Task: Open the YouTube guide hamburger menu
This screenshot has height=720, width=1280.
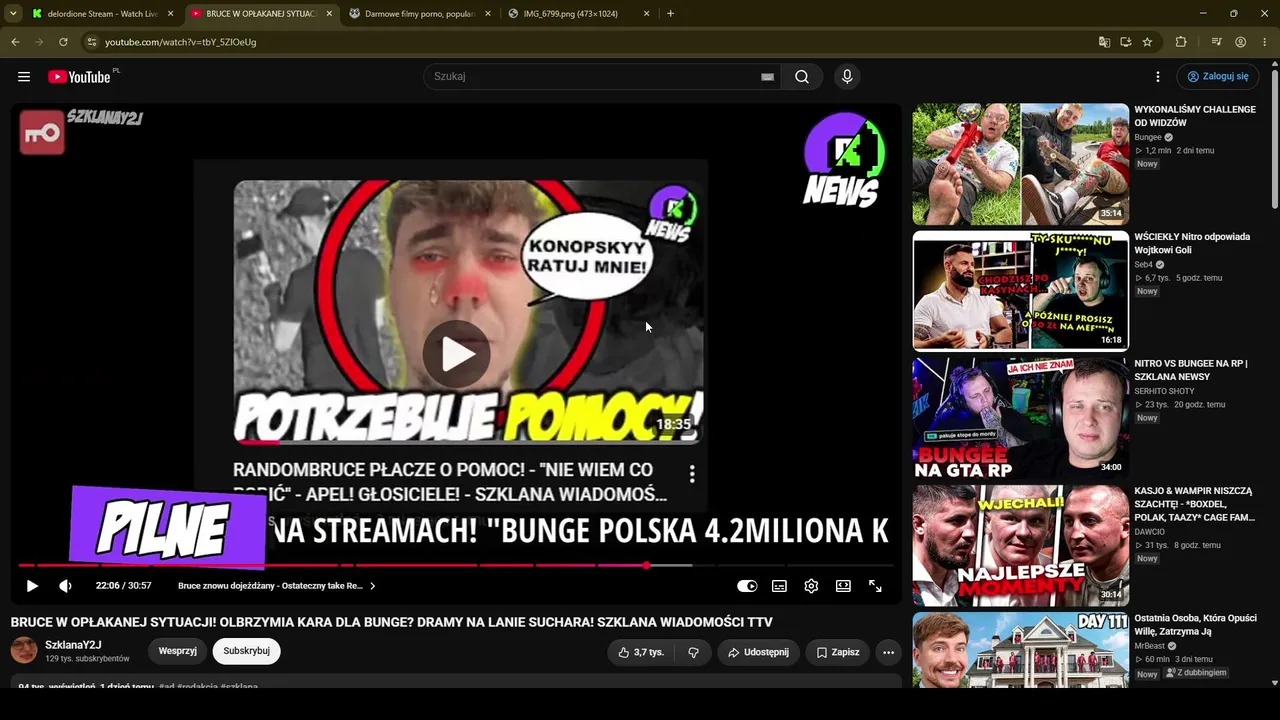Action: 24,77
